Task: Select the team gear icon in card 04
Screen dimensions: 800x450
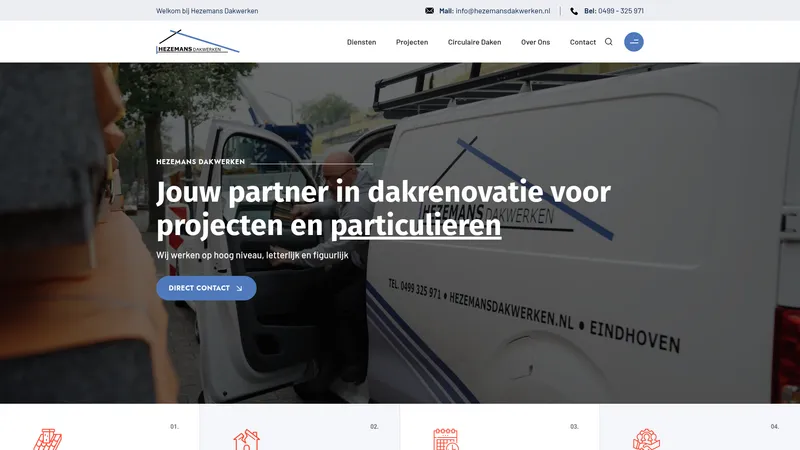Action: point(646,439)
